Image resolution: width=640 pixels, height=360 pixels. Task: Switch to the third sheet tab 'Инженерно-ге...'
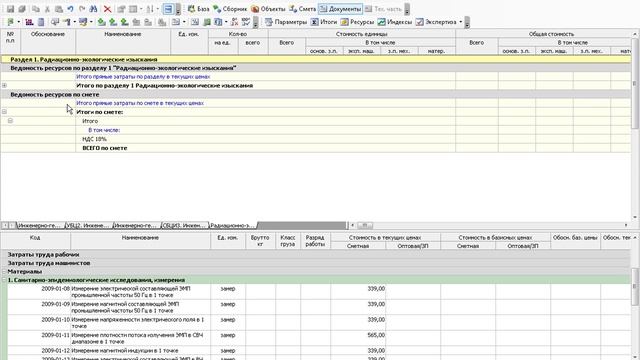coord(136,225)
